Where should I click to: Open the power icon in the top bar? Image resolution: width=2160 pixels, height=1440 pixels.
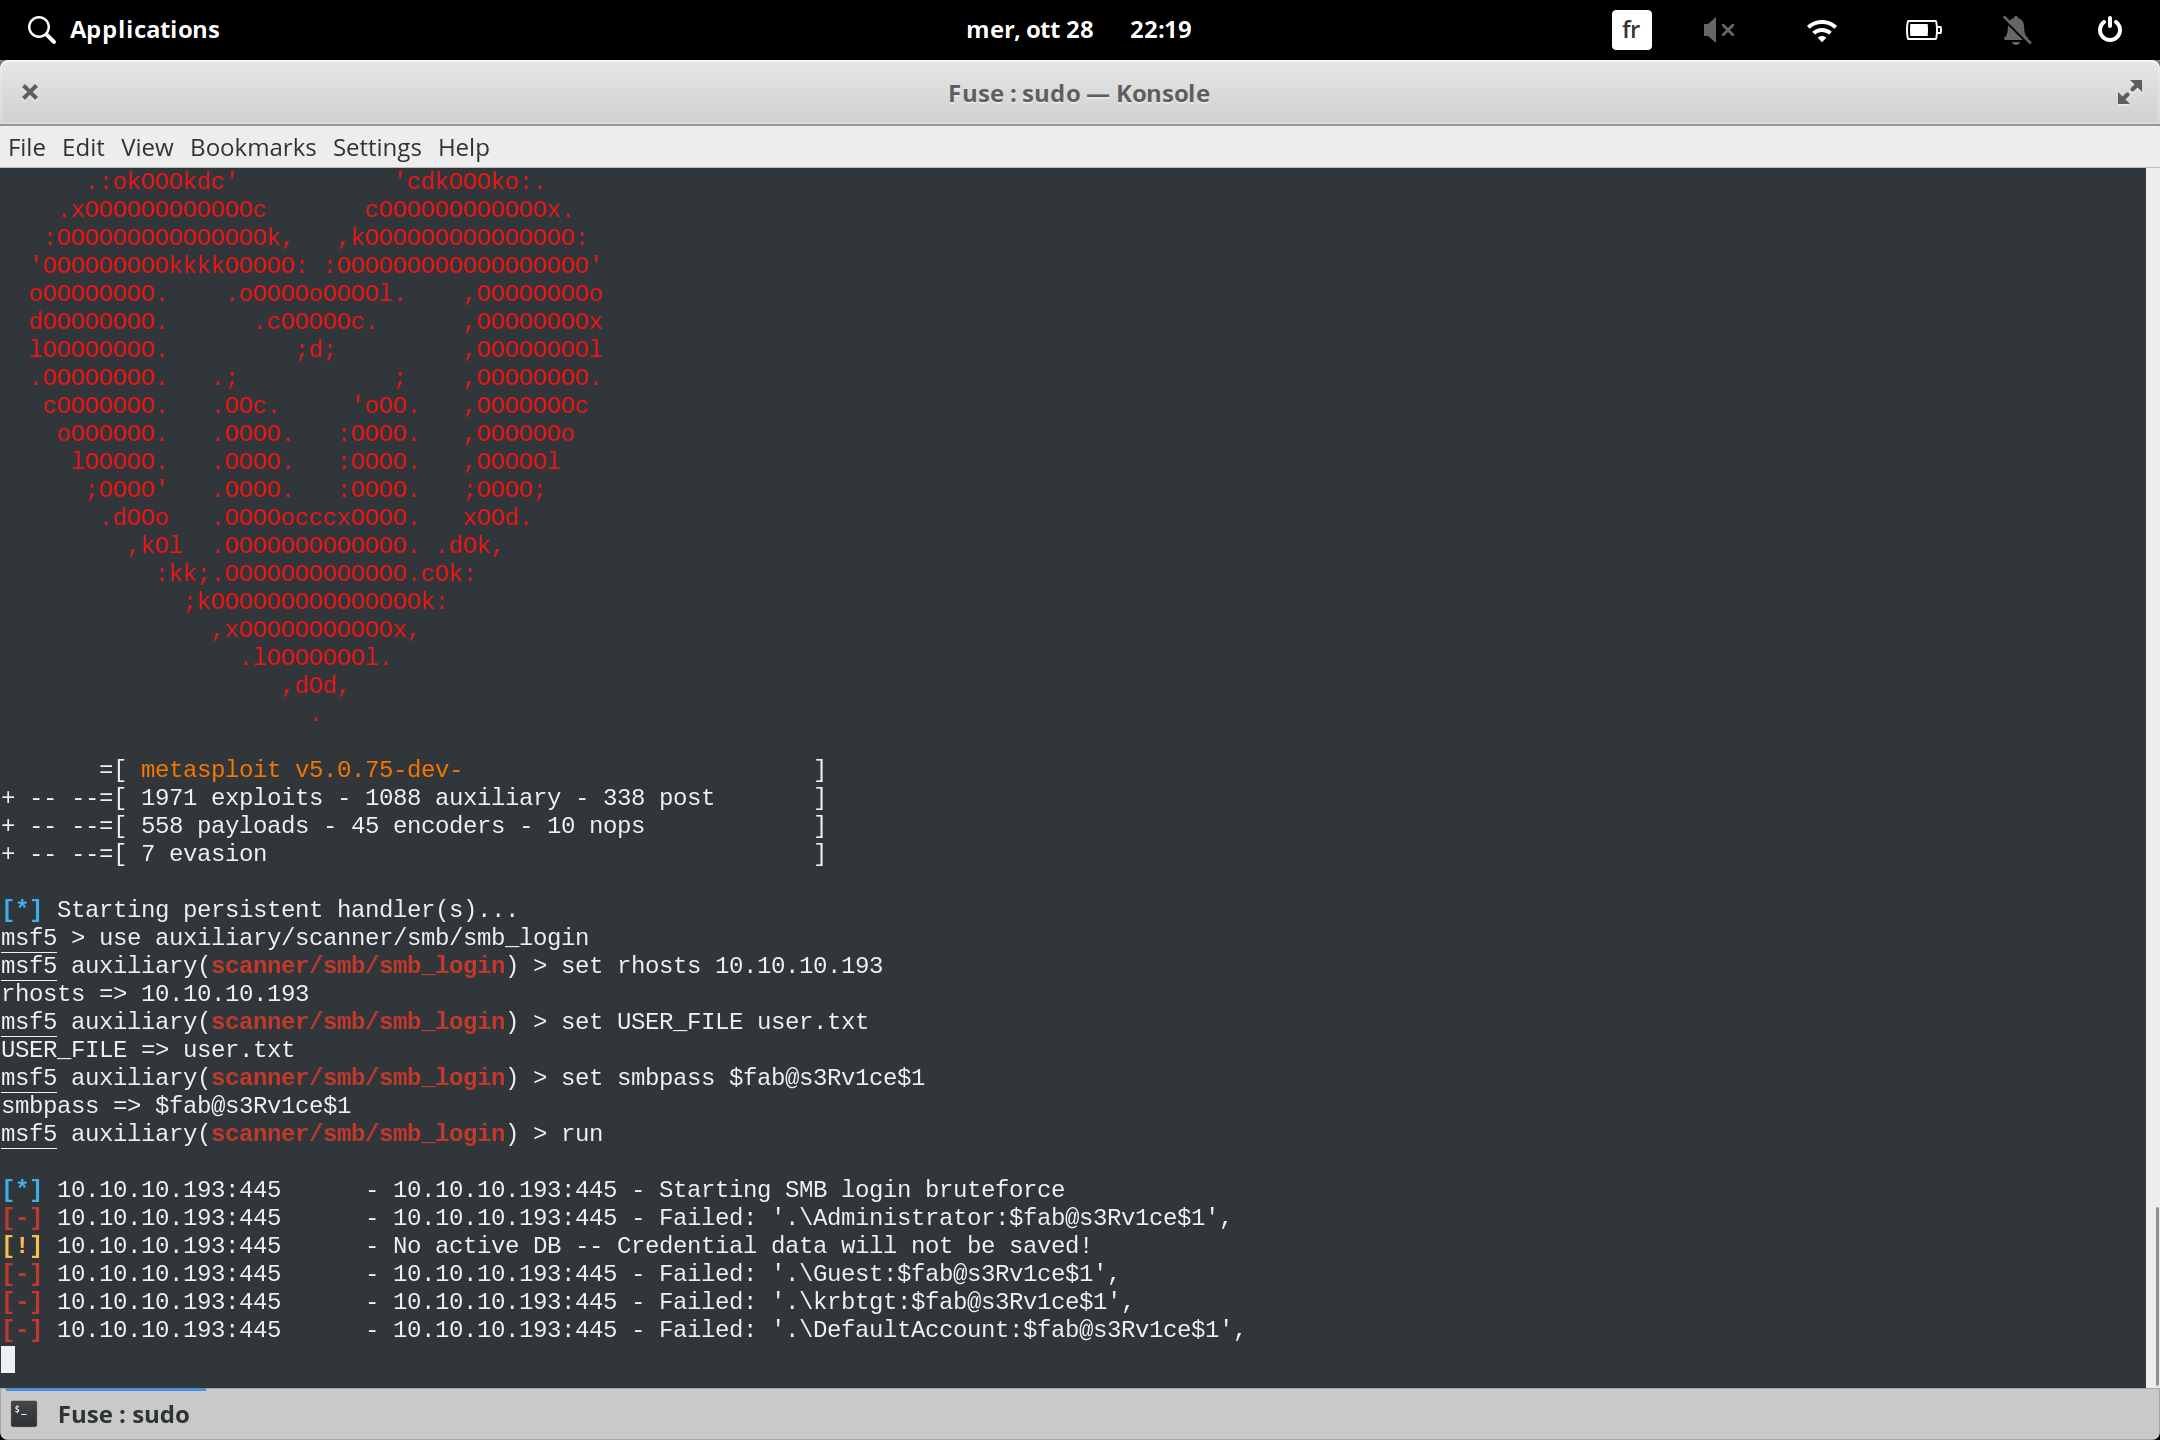click(x=2110, y=29)
